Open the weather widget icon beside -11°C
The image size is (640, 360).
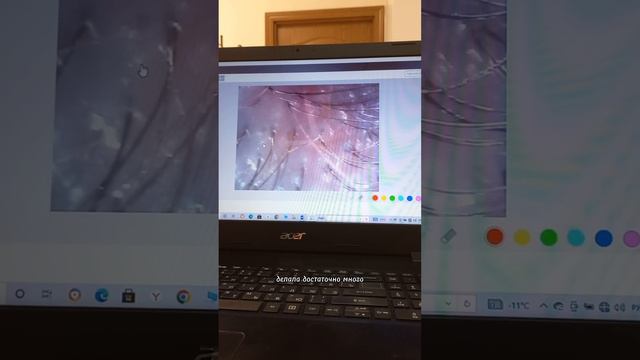click(x=495, y=304)
